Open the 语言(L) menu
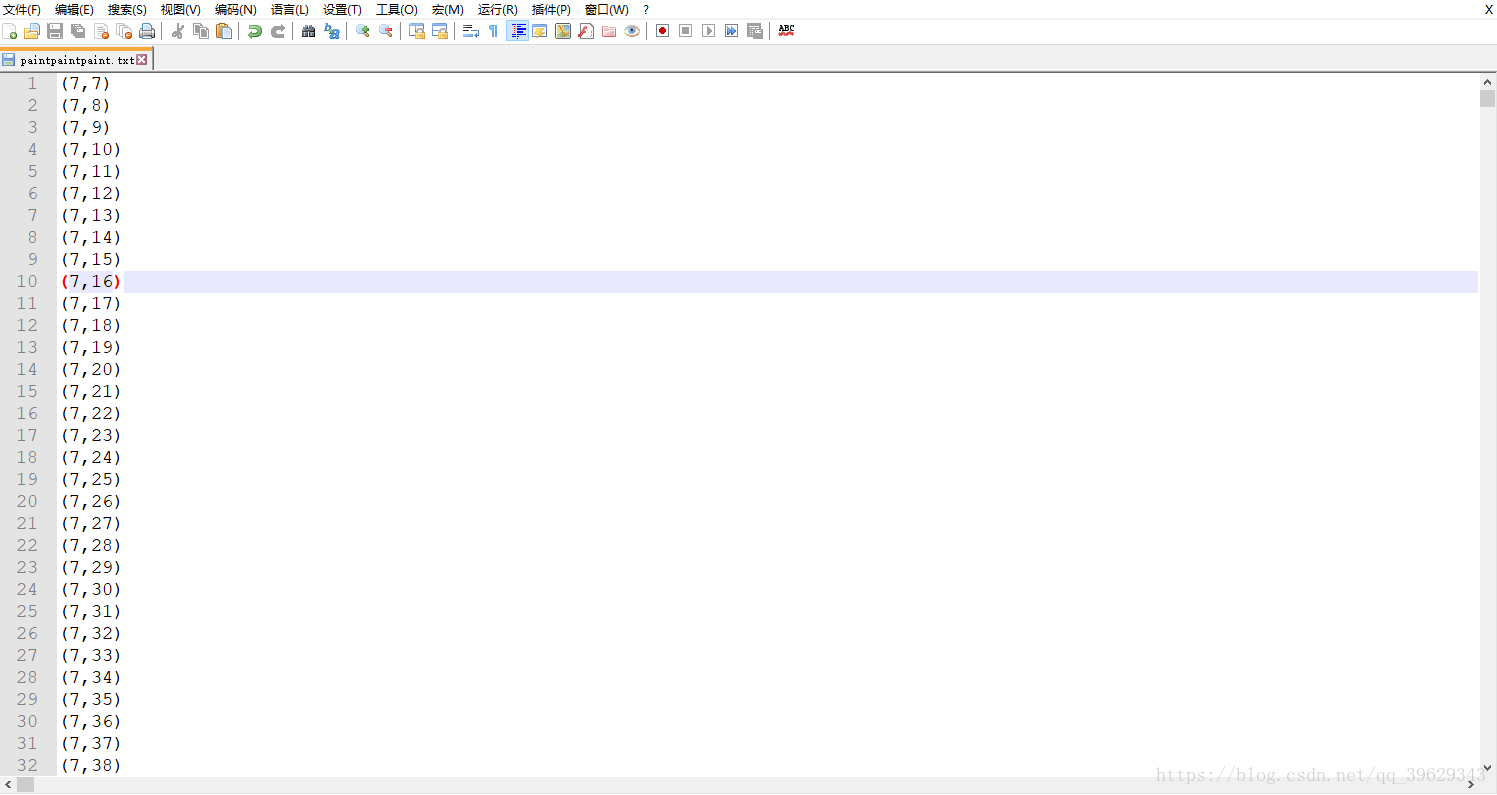1497x795 pixels. (290, 9)
